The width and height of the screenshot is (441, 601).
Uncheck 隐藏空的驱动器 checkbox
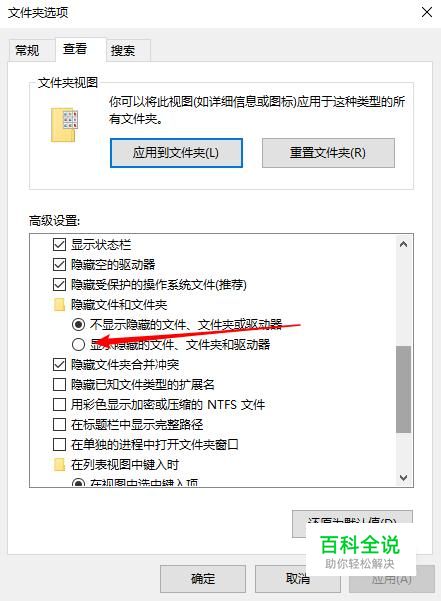click(59, 265)
